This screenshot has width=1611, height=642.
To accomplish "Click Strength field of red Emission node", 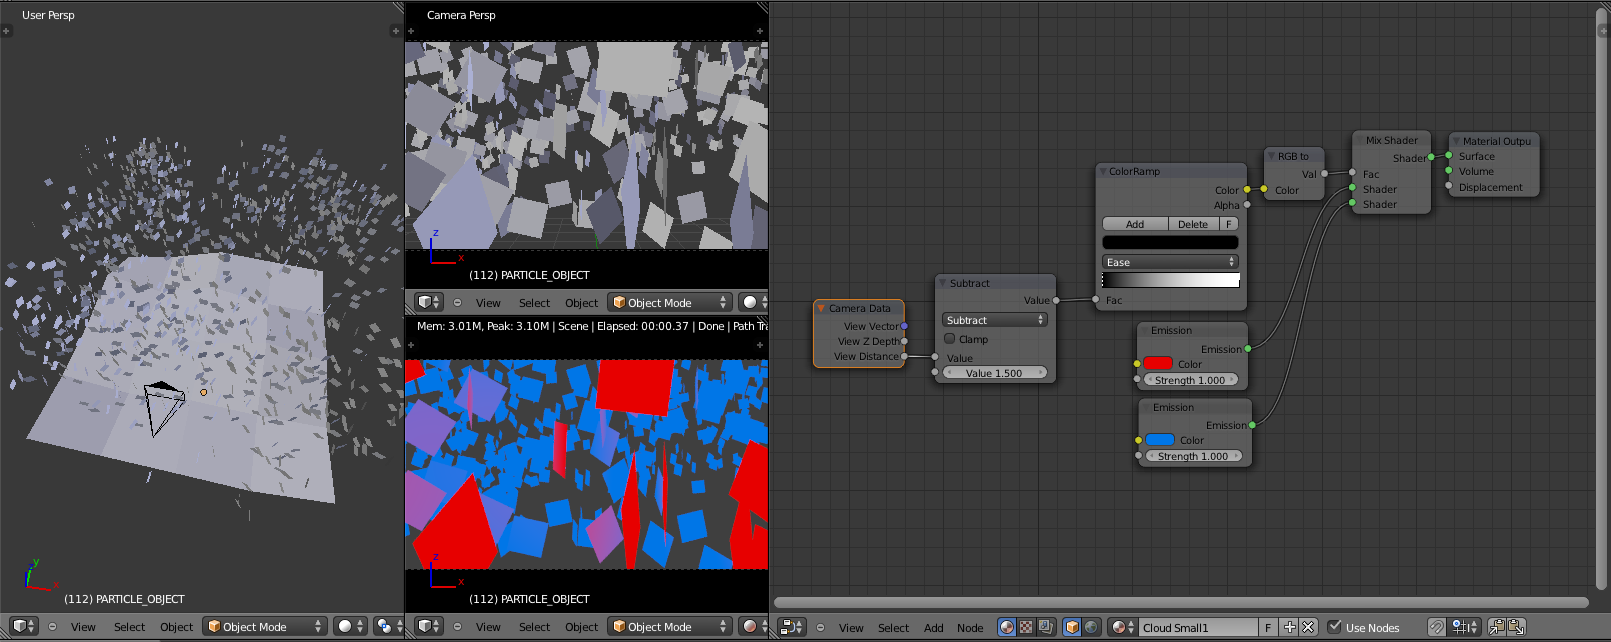I will click(x=1190, y=380).
